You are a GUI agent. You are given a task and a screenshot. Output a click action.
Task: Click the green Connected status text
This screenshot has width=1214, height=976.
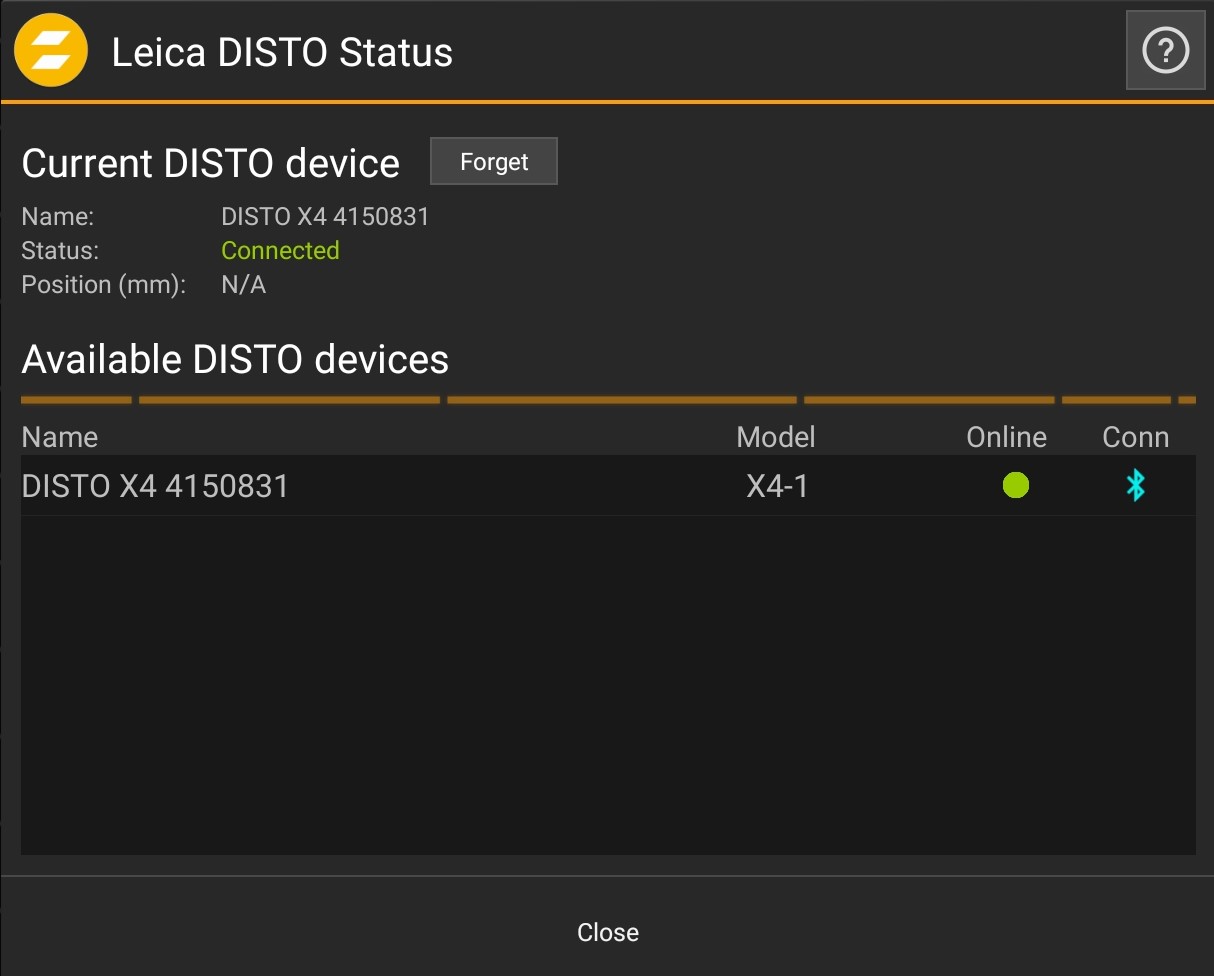(280, 250)
